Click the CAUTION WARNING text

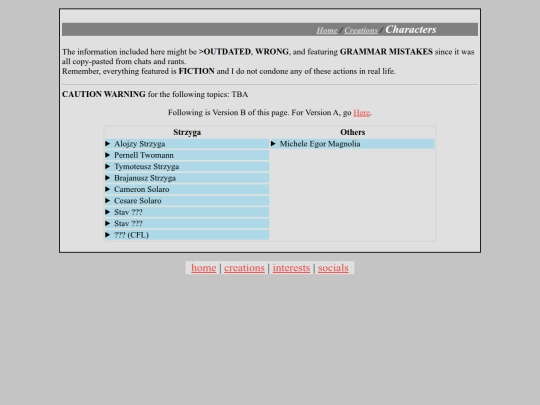click(104, 94)
